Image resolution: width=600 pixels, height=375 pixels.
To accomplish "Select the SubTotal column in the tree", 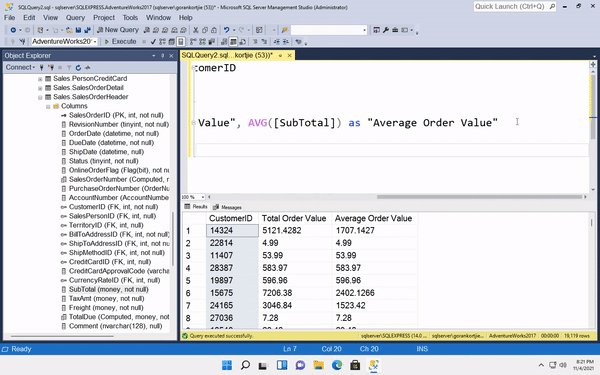I will coord(109,289).
